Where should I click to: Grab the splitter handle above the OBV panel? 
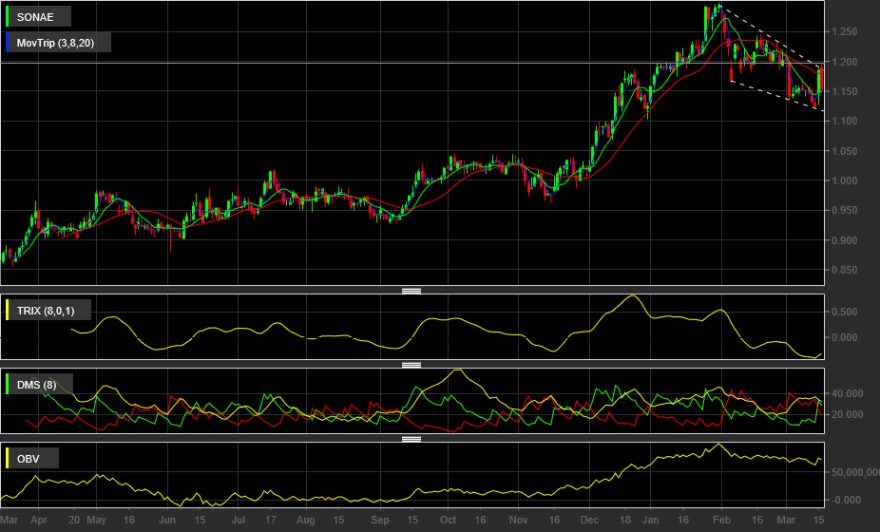click(x=411, y=439)
